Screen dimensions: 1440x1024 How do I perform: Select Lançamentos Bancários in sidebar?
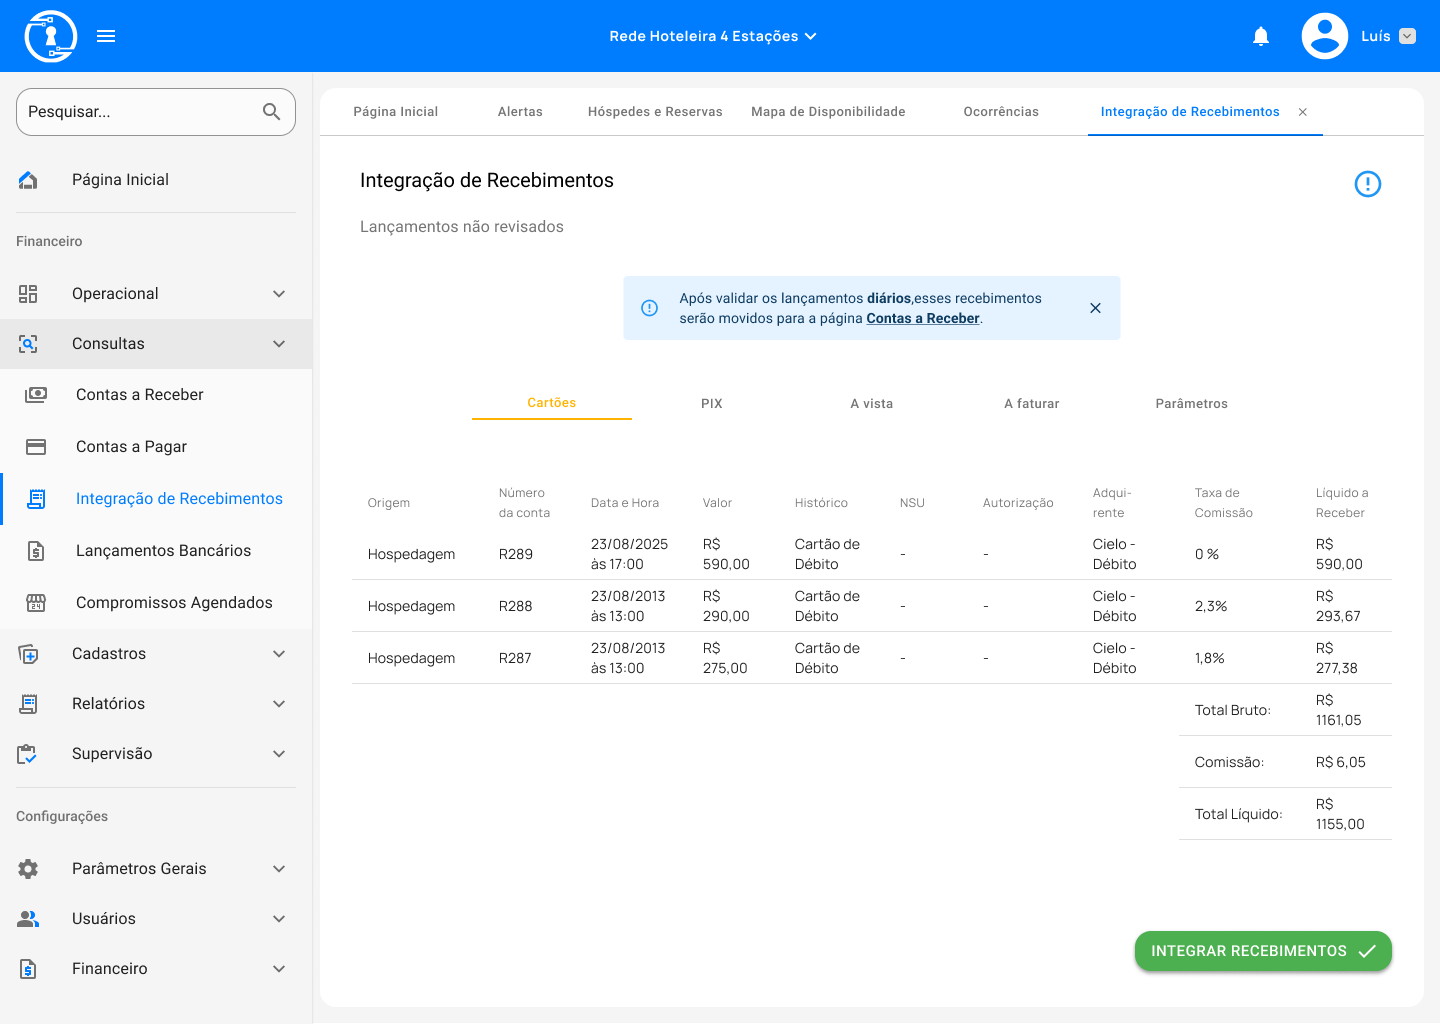click(163, 551)
